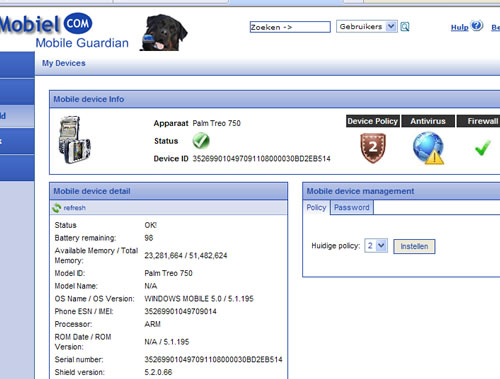This screenshot has width=500, height=379.
Task: Select the Processor value ARM
Action: 152,324
